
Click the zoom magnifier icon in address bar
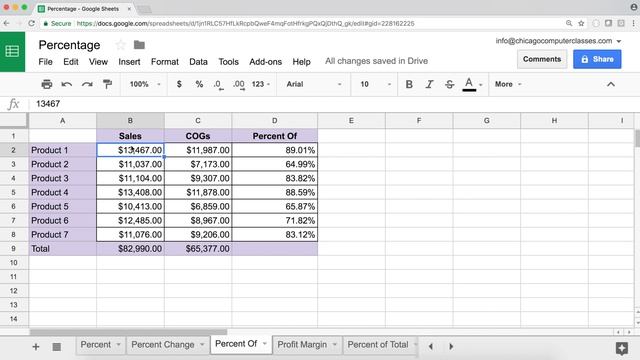coord(569,23)
